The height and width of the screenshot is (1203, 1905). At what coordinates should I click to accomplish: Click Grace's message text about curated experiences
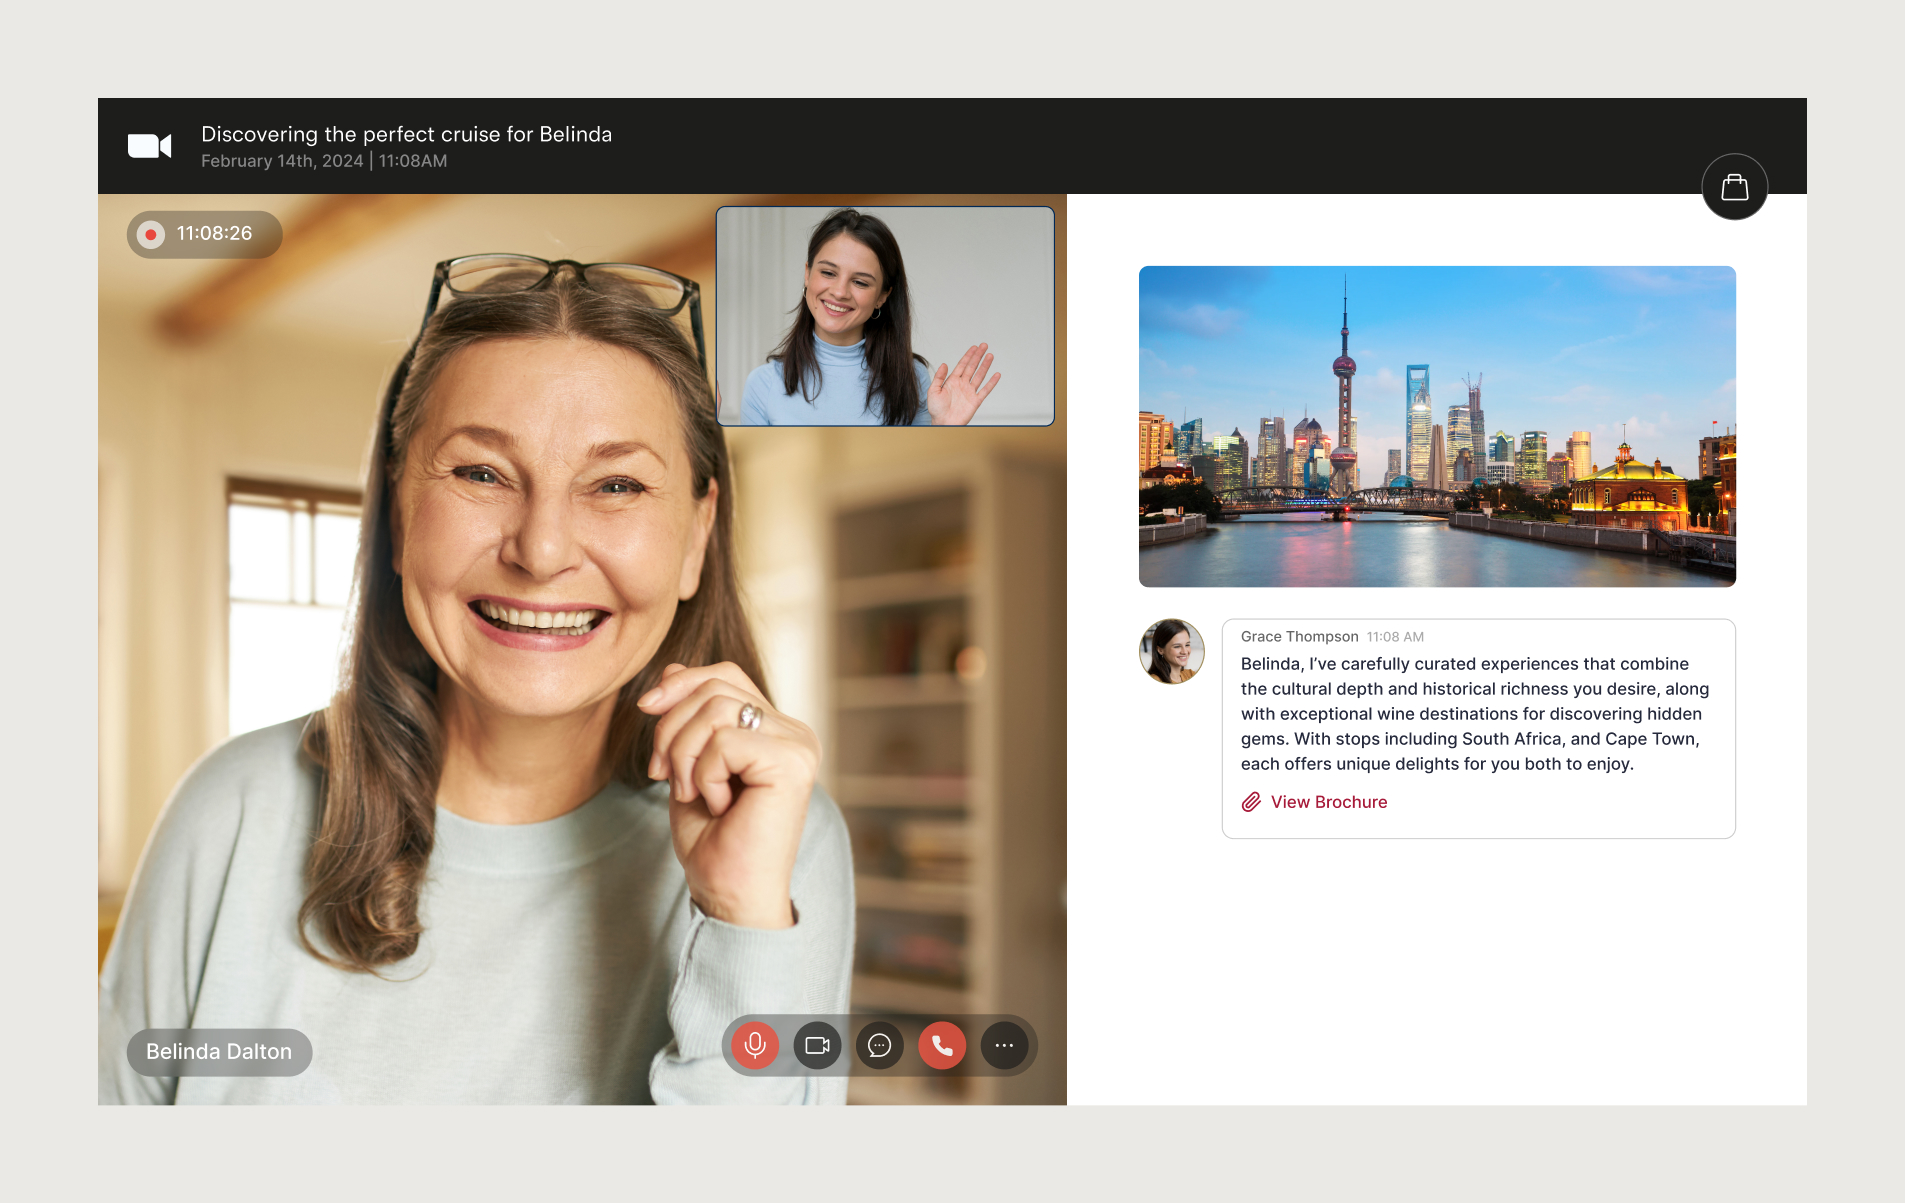coord(1475,714)
